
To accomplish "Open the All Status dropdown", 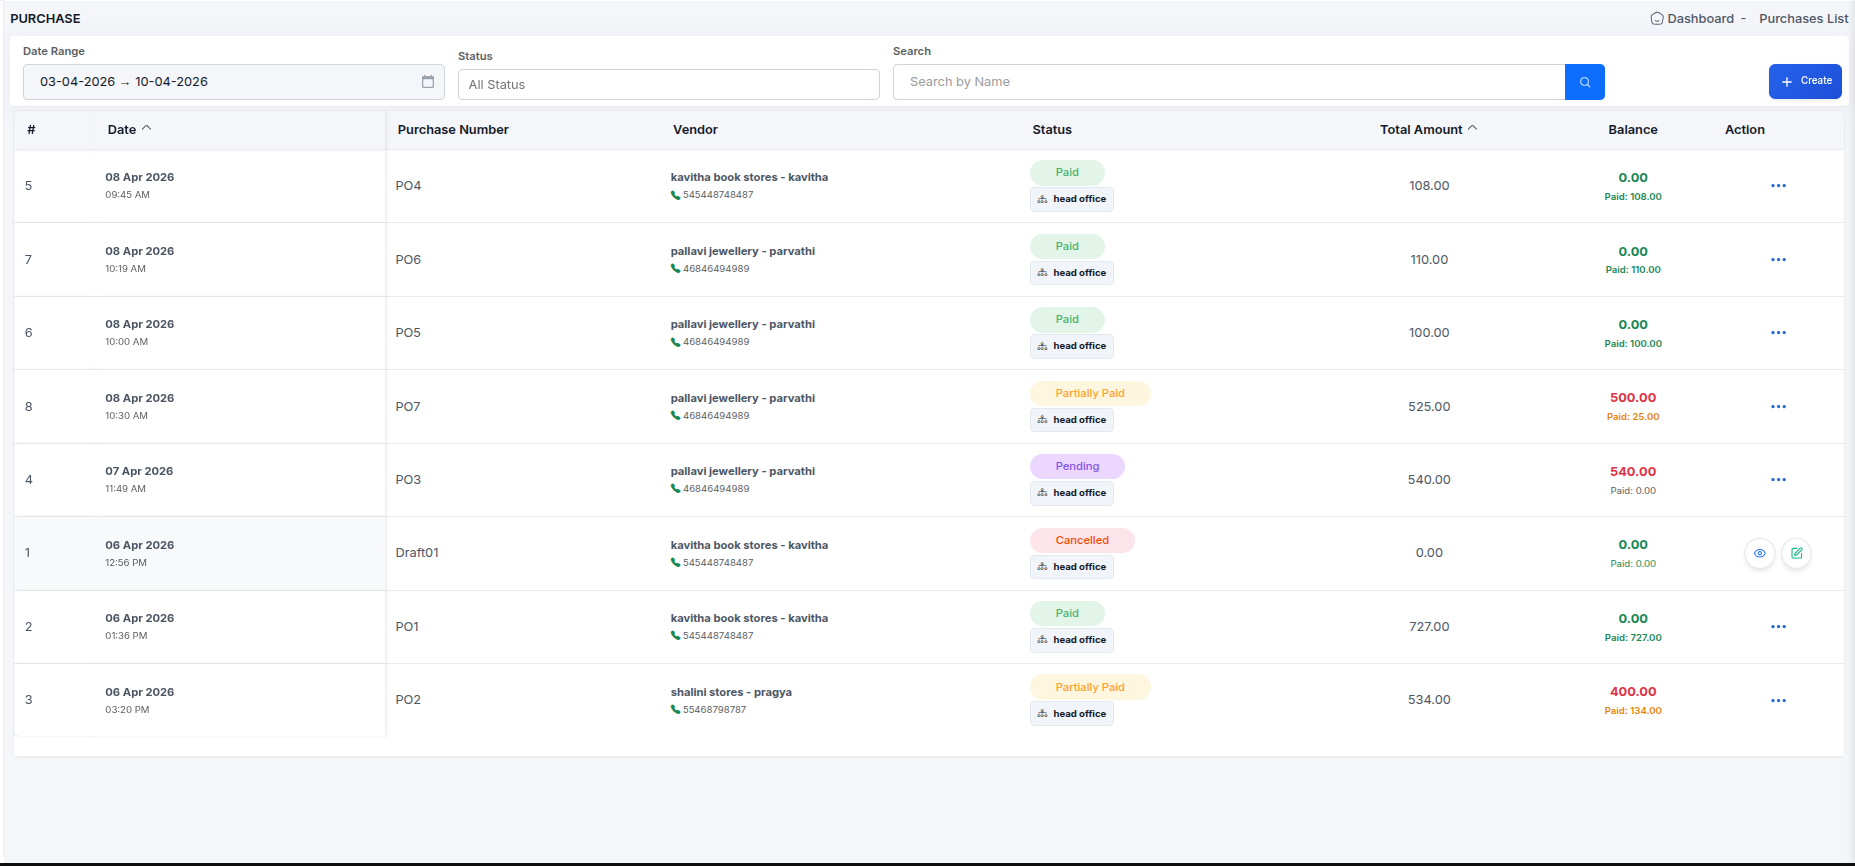I will 668,85.
